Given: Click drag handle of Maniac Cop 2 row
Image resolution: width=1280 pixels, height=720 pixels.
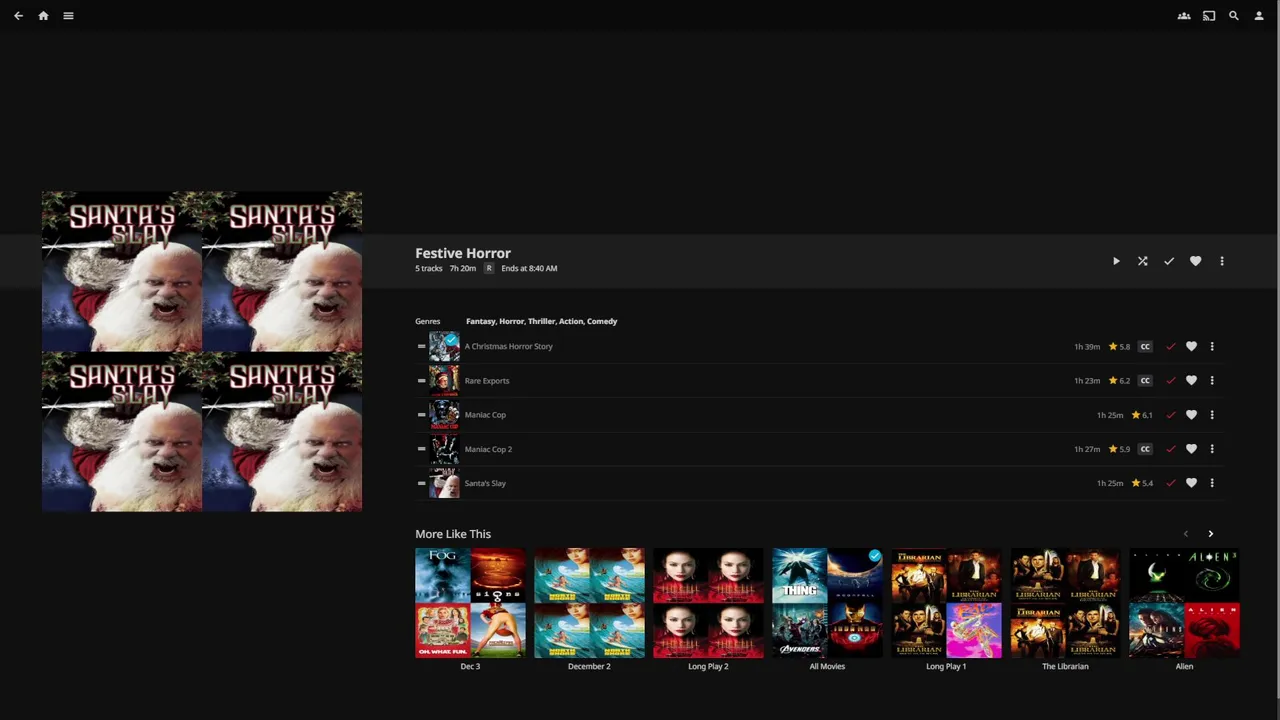Looking at the screenshot, I should [421, 449].
